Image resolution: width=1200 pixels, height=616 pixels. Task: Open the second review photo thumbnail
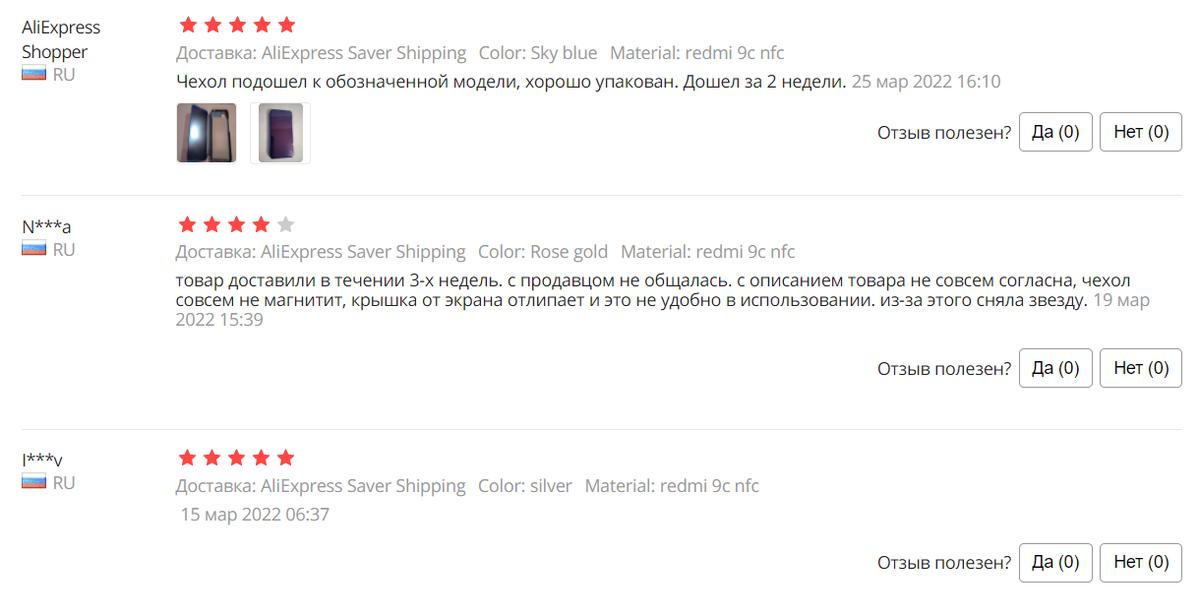(280, 133)
